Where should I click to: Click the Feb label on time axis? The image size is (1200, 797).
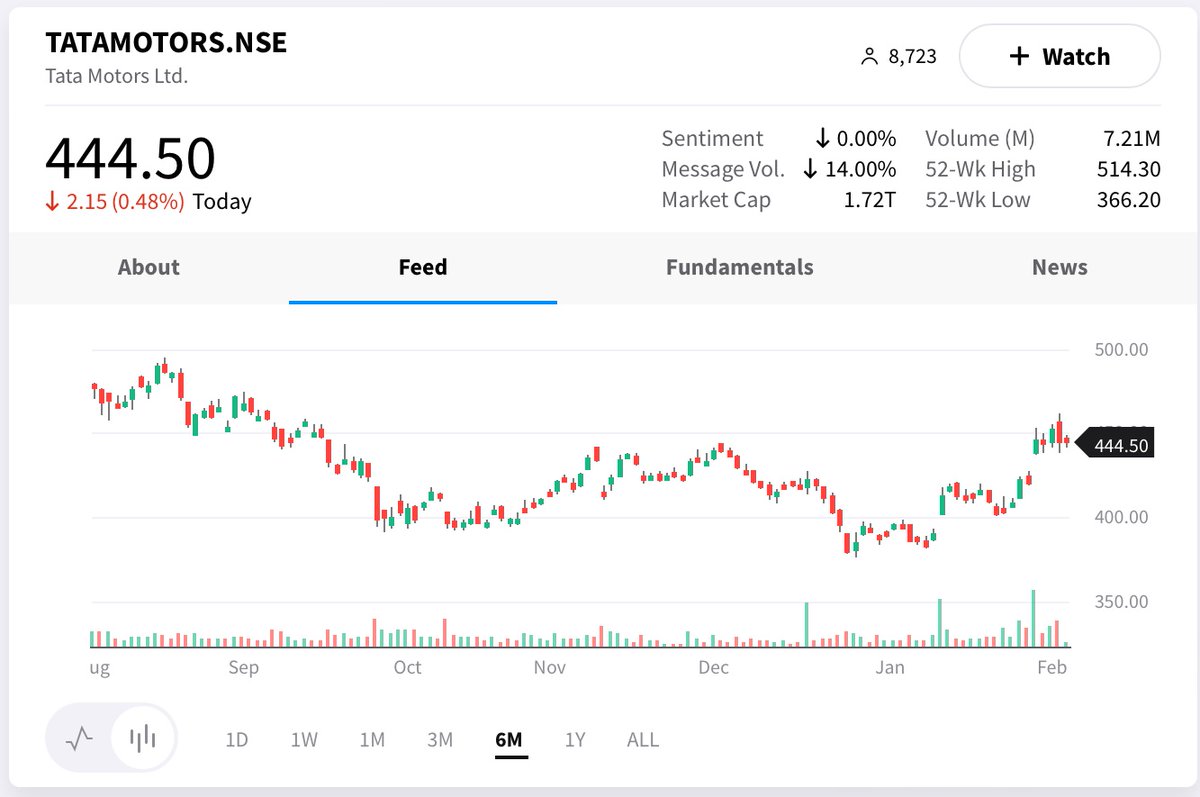coord(1053,668)
